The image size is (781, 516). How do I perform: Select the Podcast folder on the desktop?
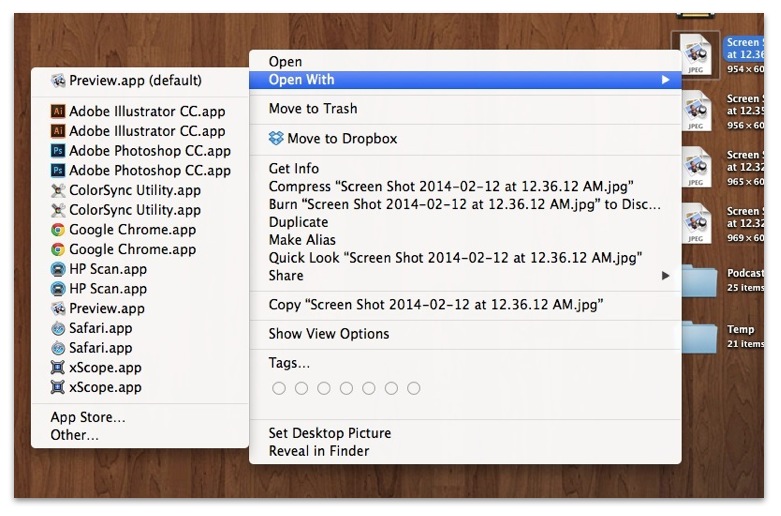[x=699, y=280]
